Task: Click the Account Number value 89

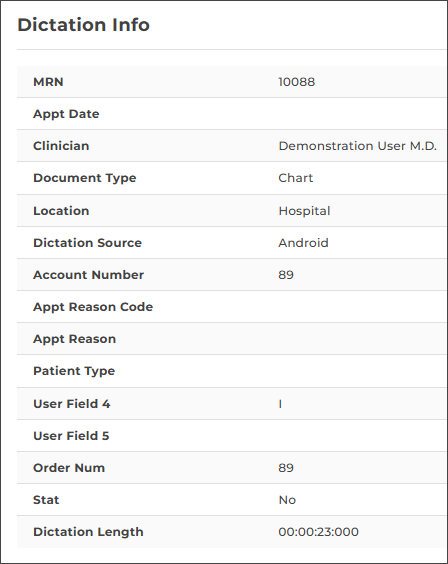Action: tap(286, 275)
